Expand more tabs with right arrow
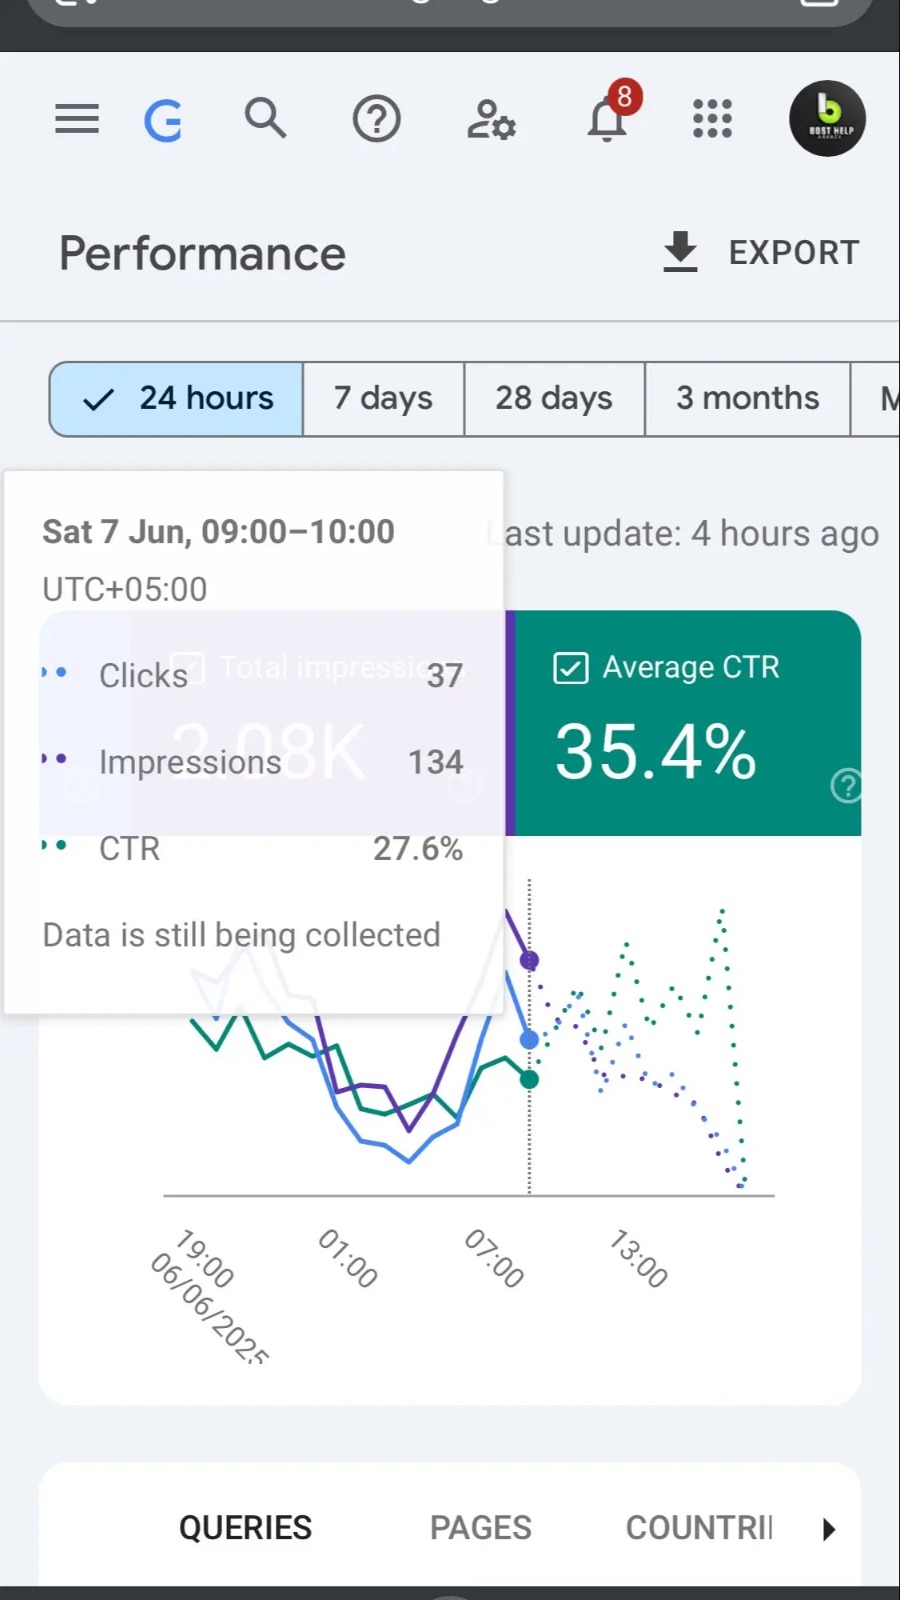 (828, 1529)
